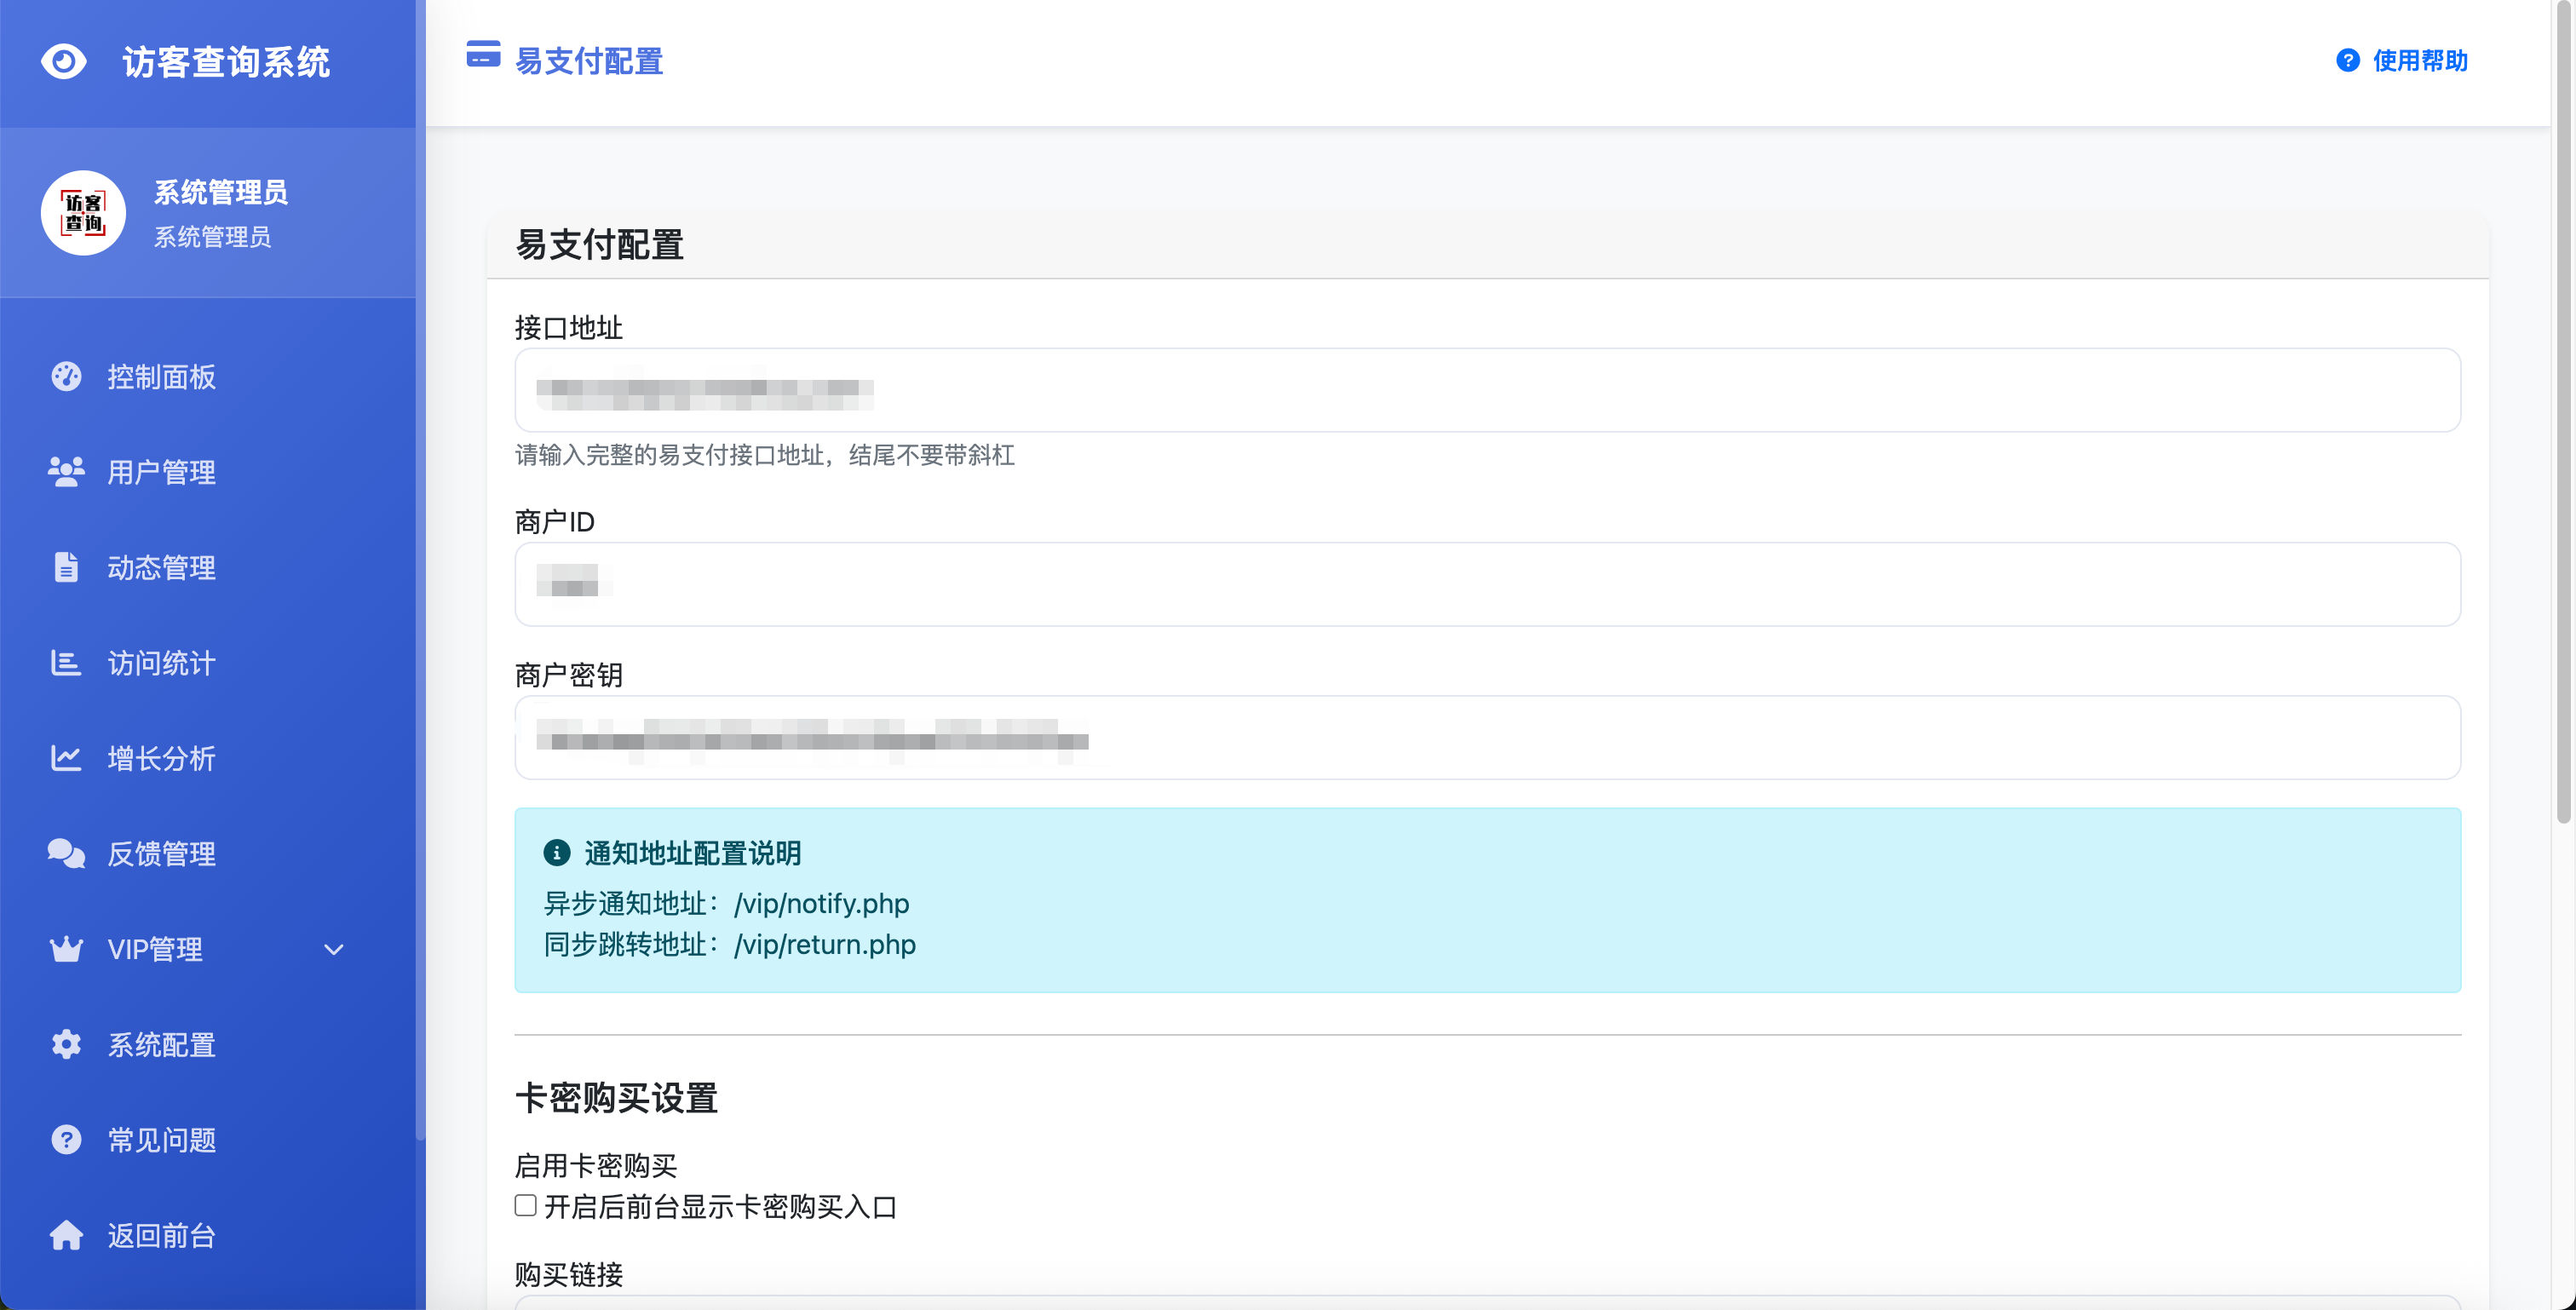The image size is (2576, 1310).
Task: Click 返回前台 to go to frontend
Action: coord(161,1235)
